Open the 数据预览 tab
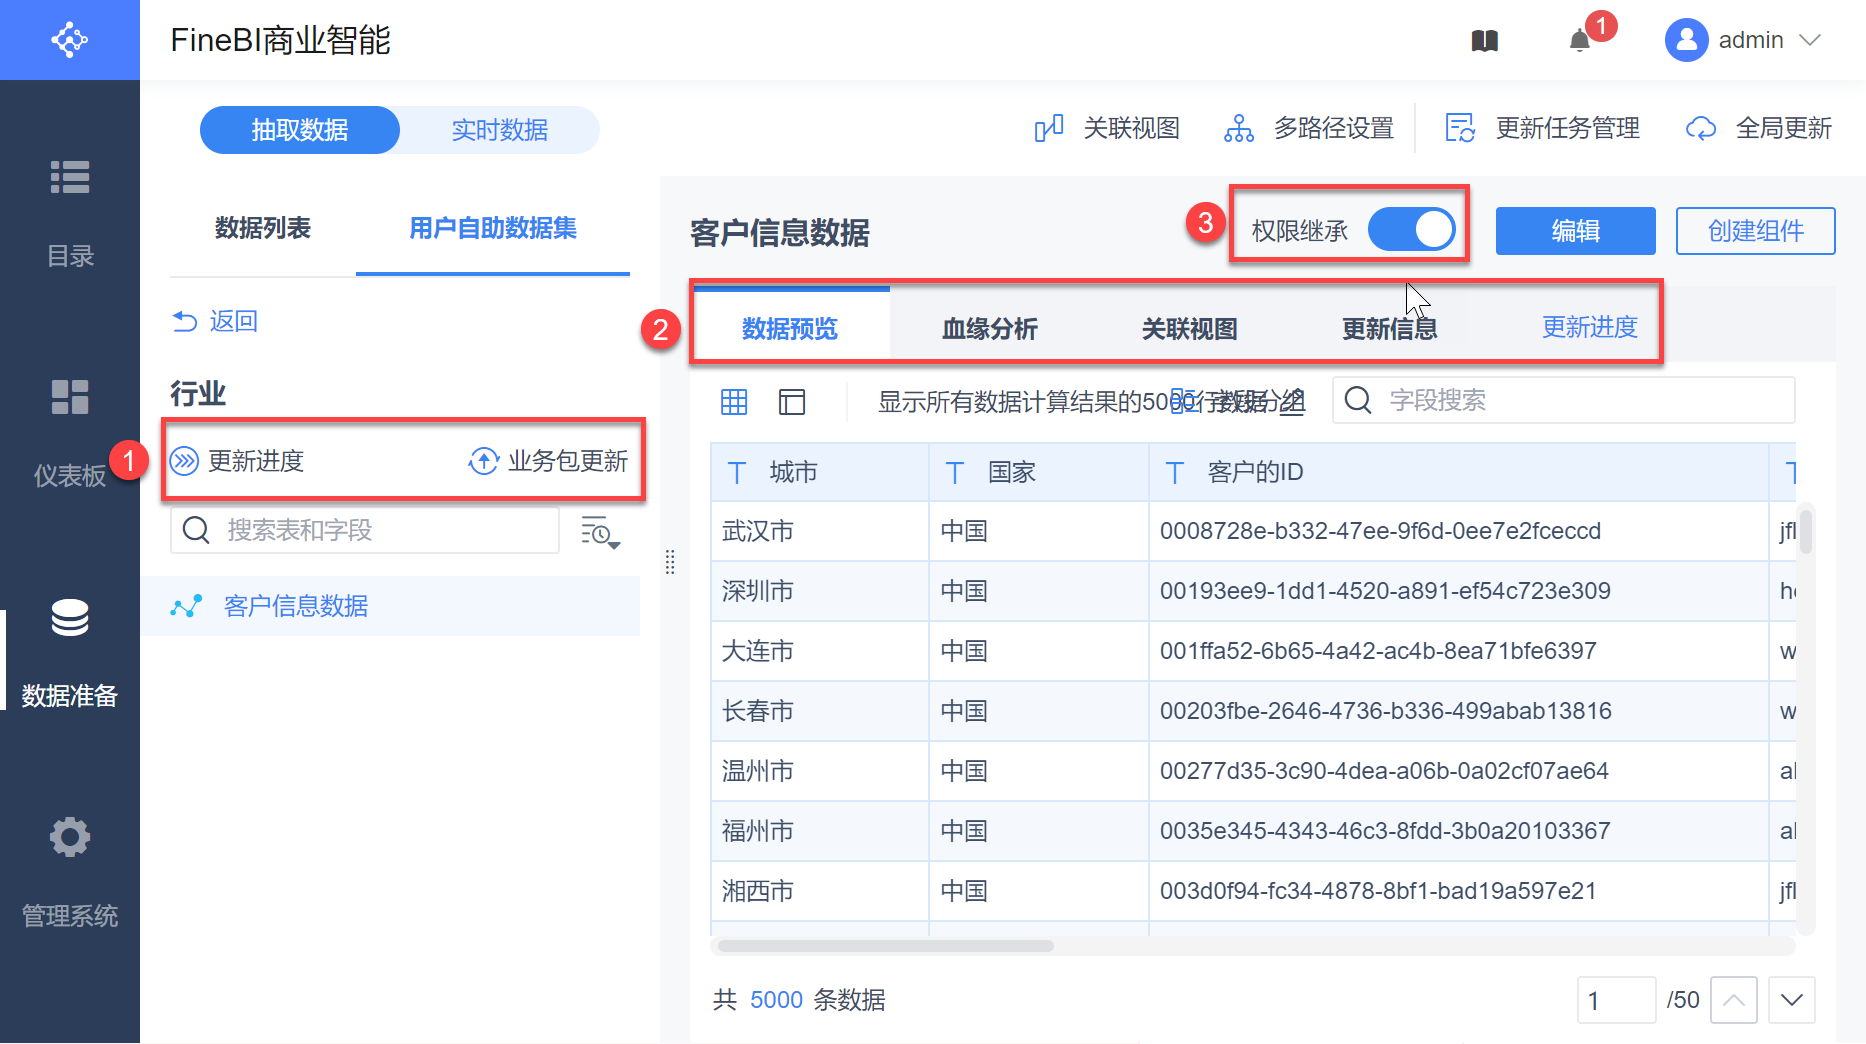The width and height of the screenshot is (1866, 1044). pyautogui.click(x=790, y=328)
